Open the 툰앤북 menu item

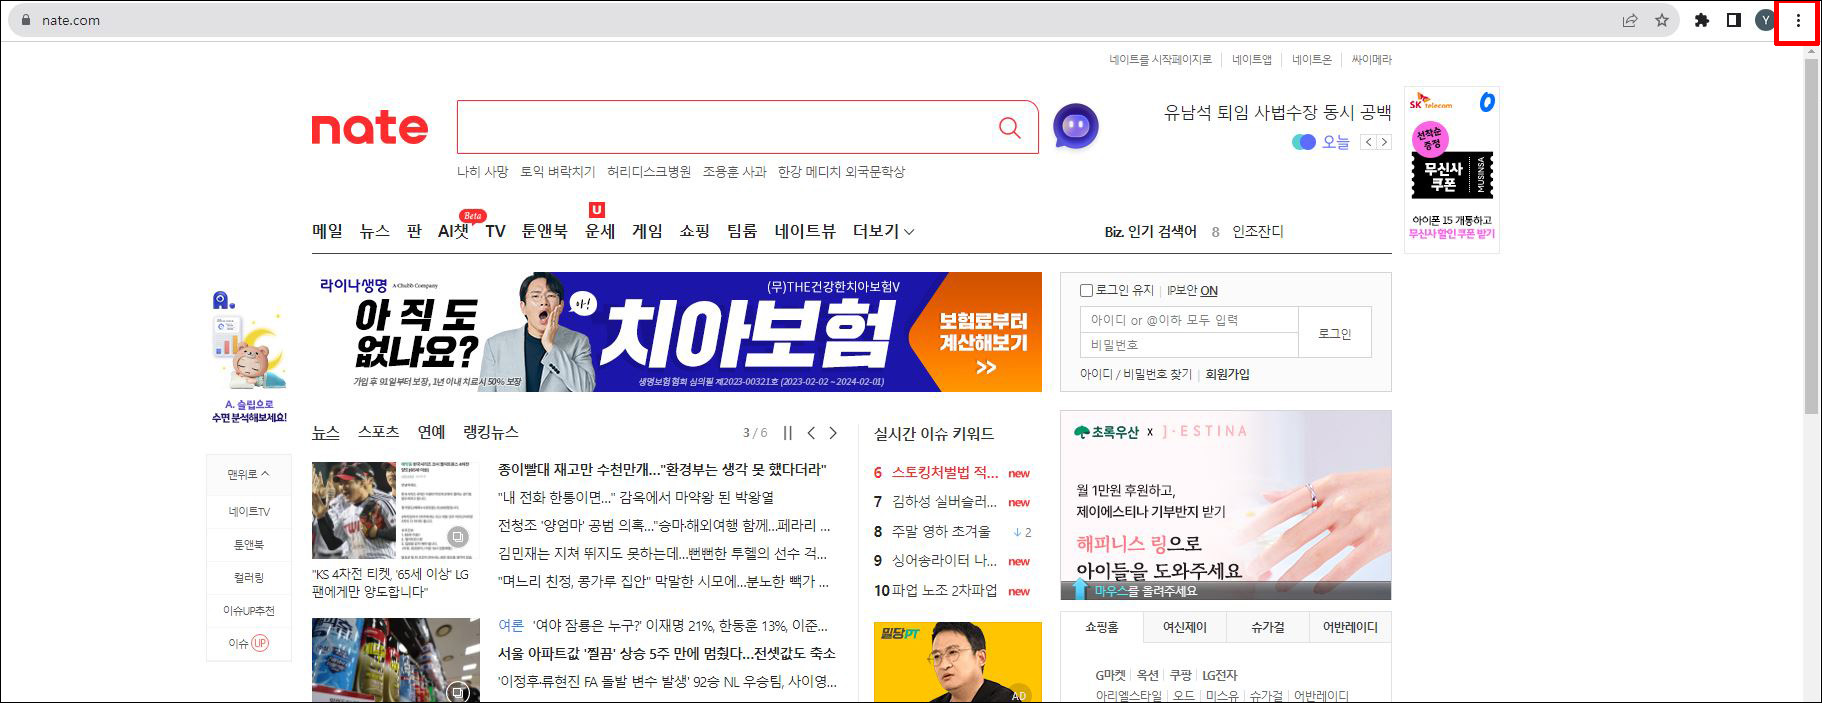pyautogui.click(x=544, y=231)
